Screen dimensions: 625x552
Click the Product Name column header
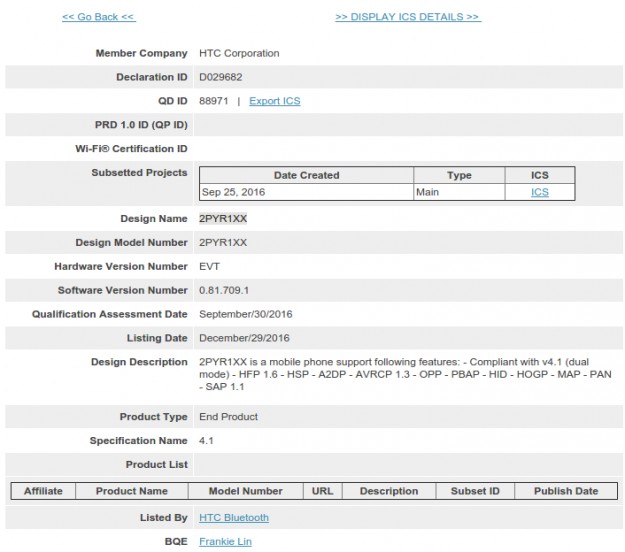[x=131, y=491]
